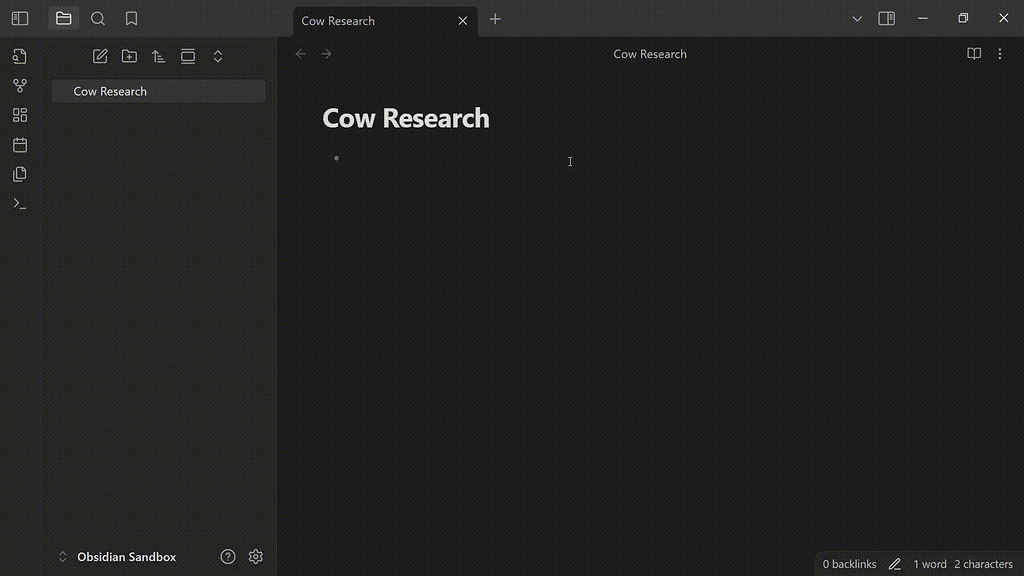Open the note's more options menu
This screenshot has height=576, width=1024.
[999, 54]
